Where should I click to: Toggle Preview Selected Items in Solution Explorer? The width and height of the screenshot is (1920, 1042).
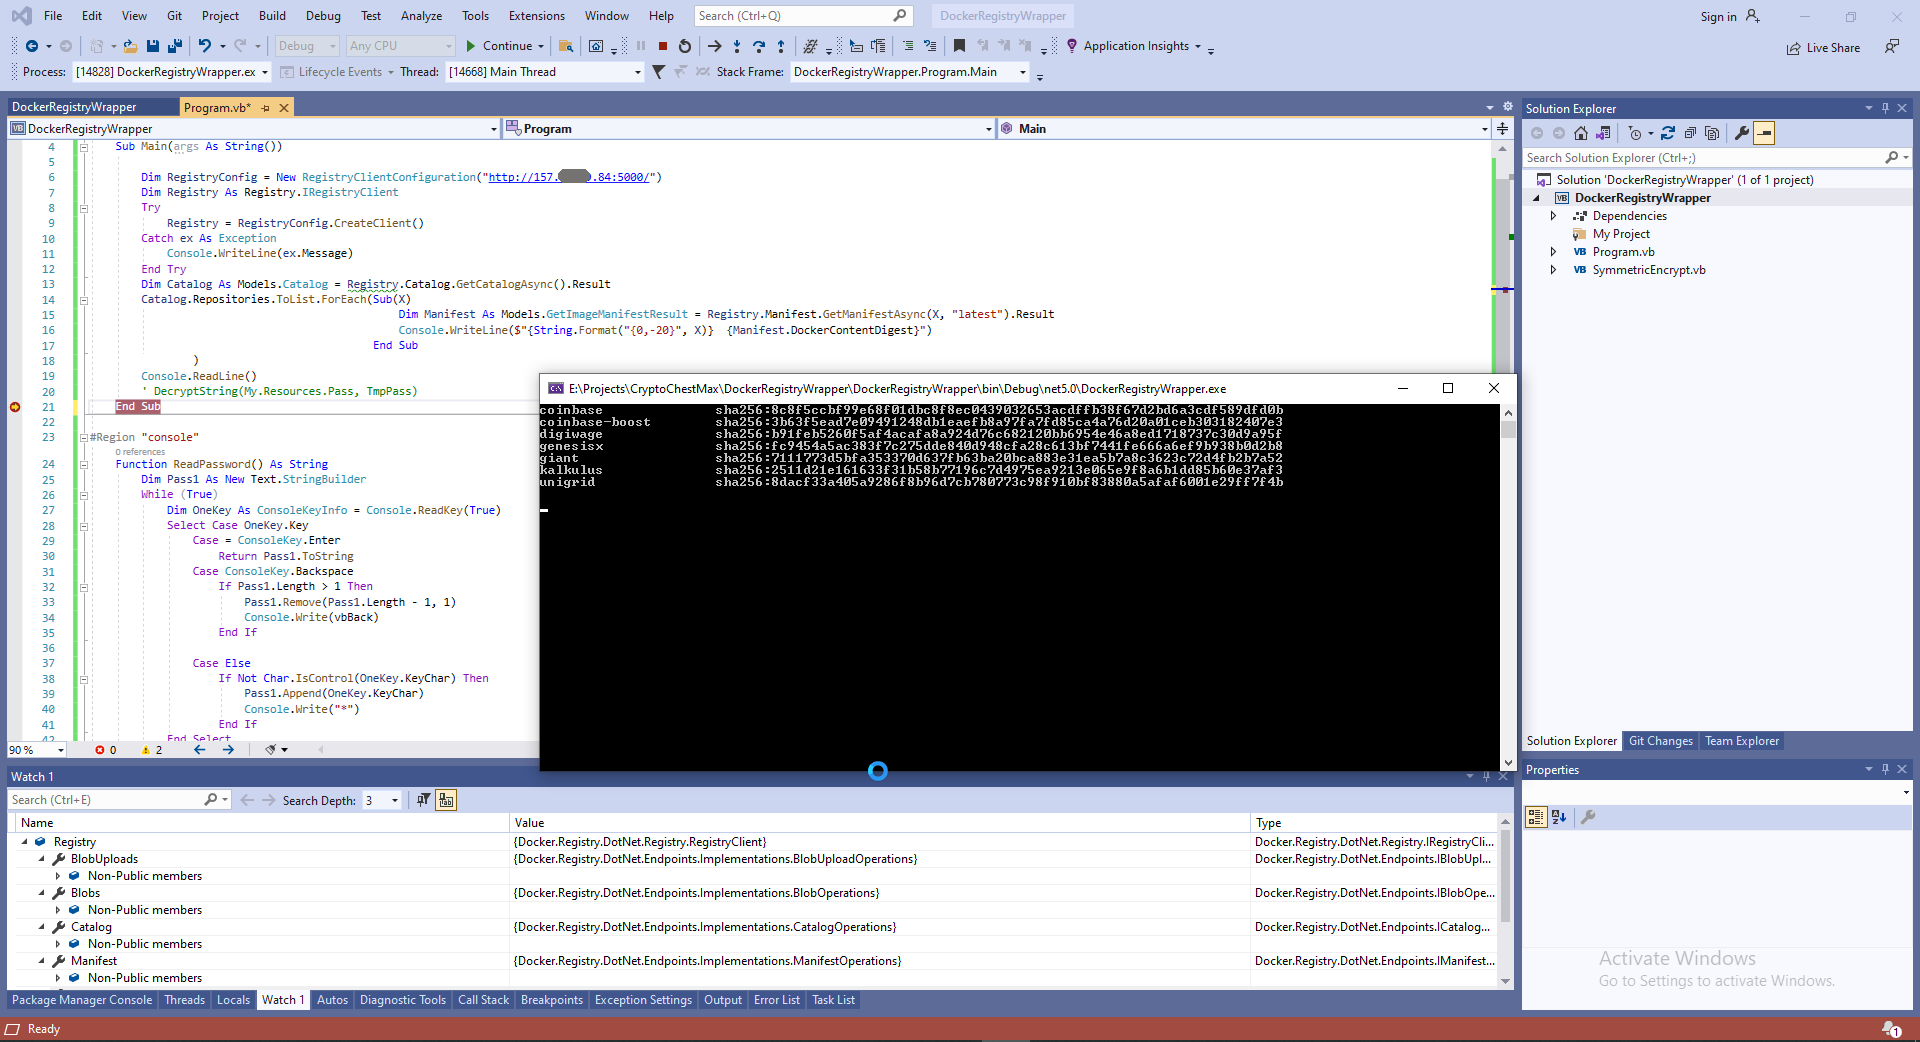click(1764, 133)
